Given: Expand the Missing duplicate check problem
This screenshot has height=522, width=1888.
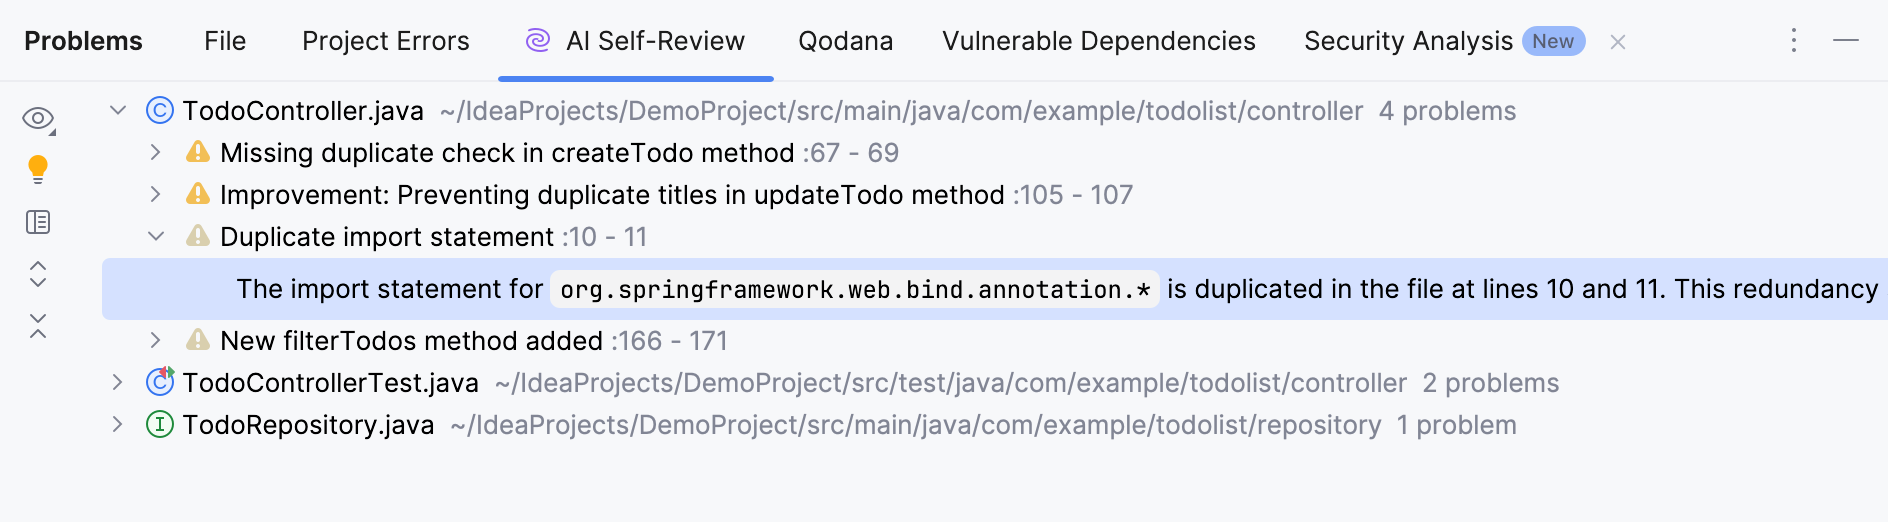Looking at the screenshot, I should click(x=156, y=153).
